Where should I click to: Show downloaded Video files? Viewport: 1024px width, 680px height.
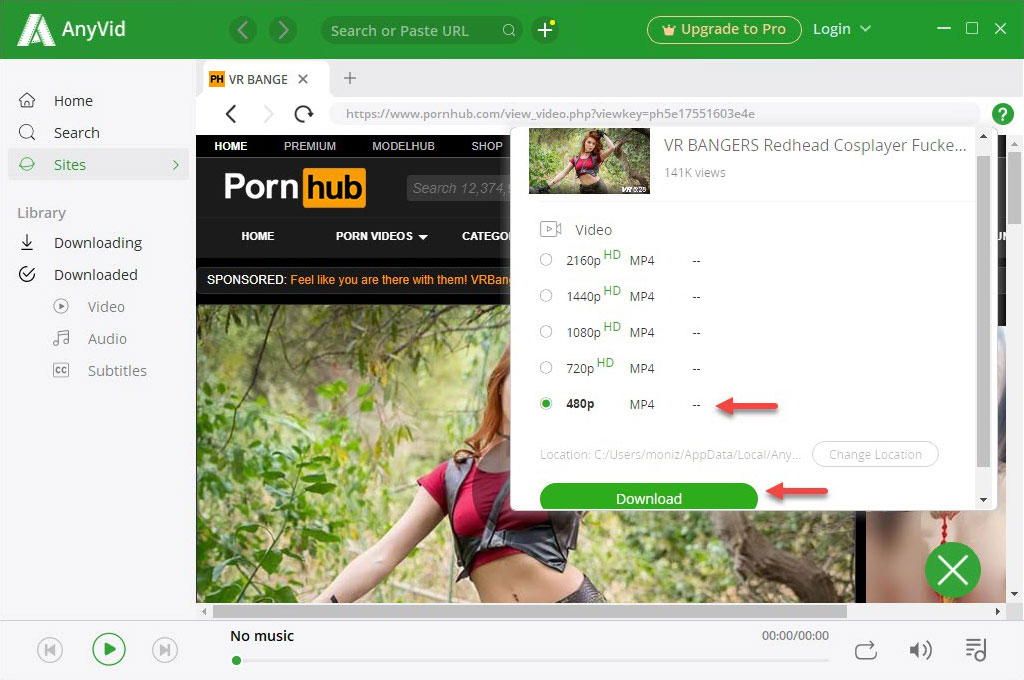pos(106,307)
